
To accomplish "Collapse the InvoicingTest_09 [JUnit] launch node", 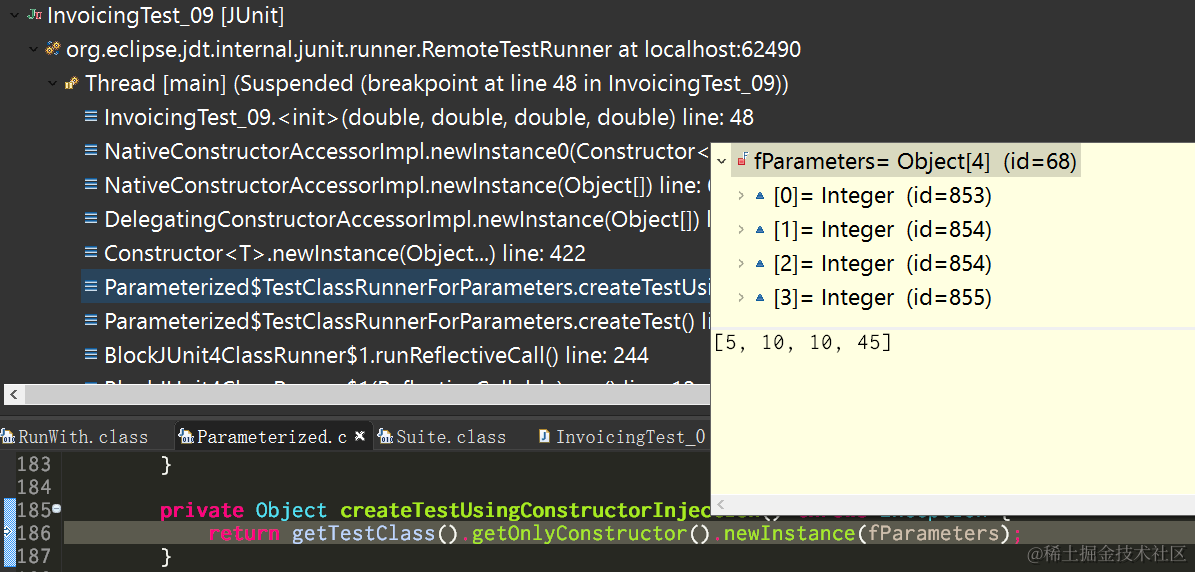I will point(13,15).
